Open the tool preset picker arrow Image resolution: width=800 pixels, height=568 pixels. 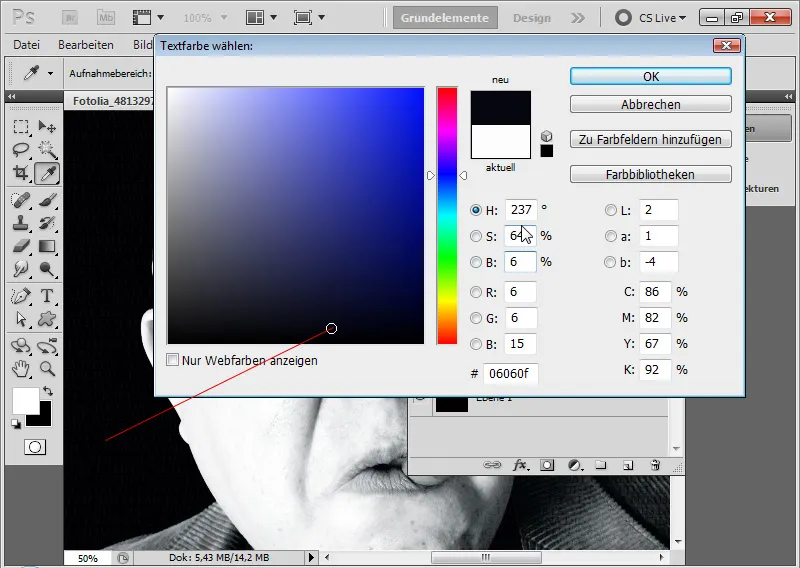coord(51,73)
